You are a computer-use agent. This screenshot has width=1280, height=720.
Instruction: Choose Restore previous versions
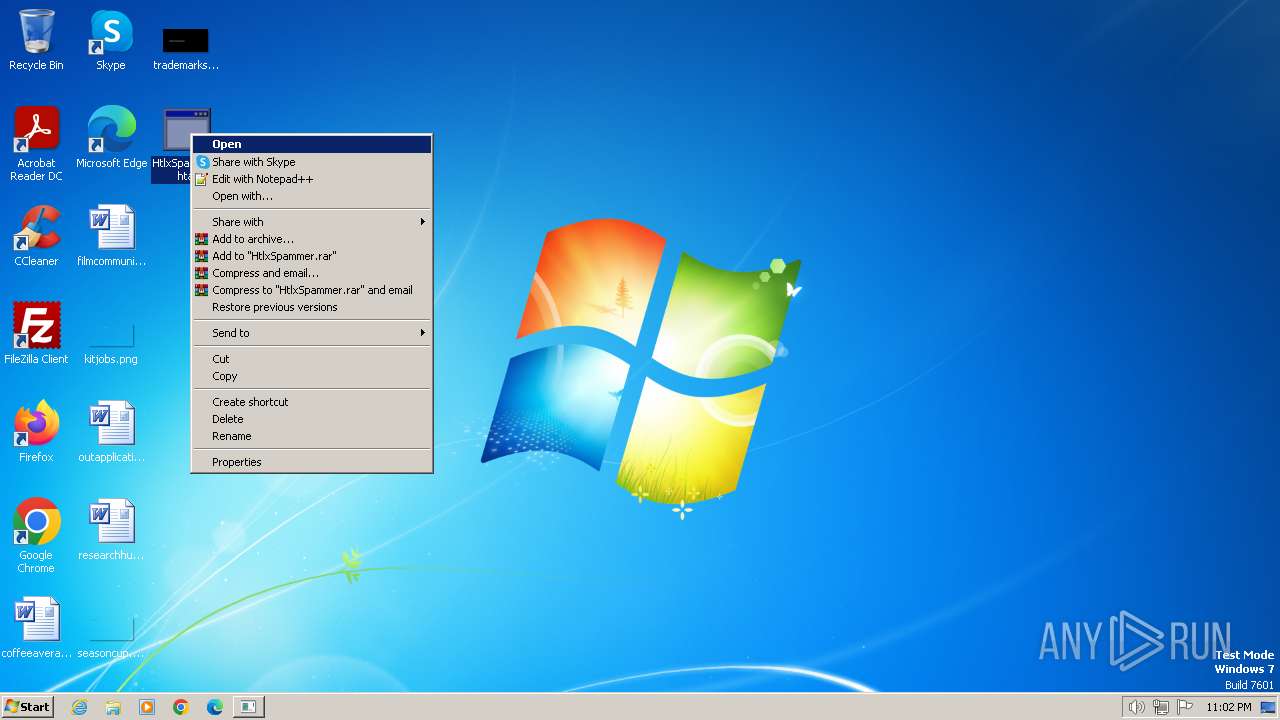pyautogui.click(x=312, y=307)
